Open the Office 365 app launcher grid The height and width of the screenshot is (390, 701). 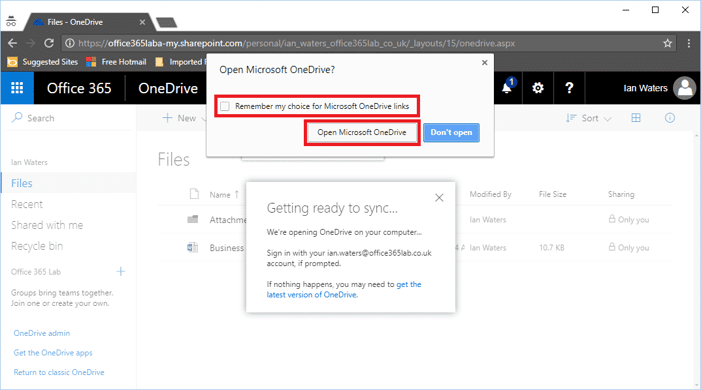(17, 88)
